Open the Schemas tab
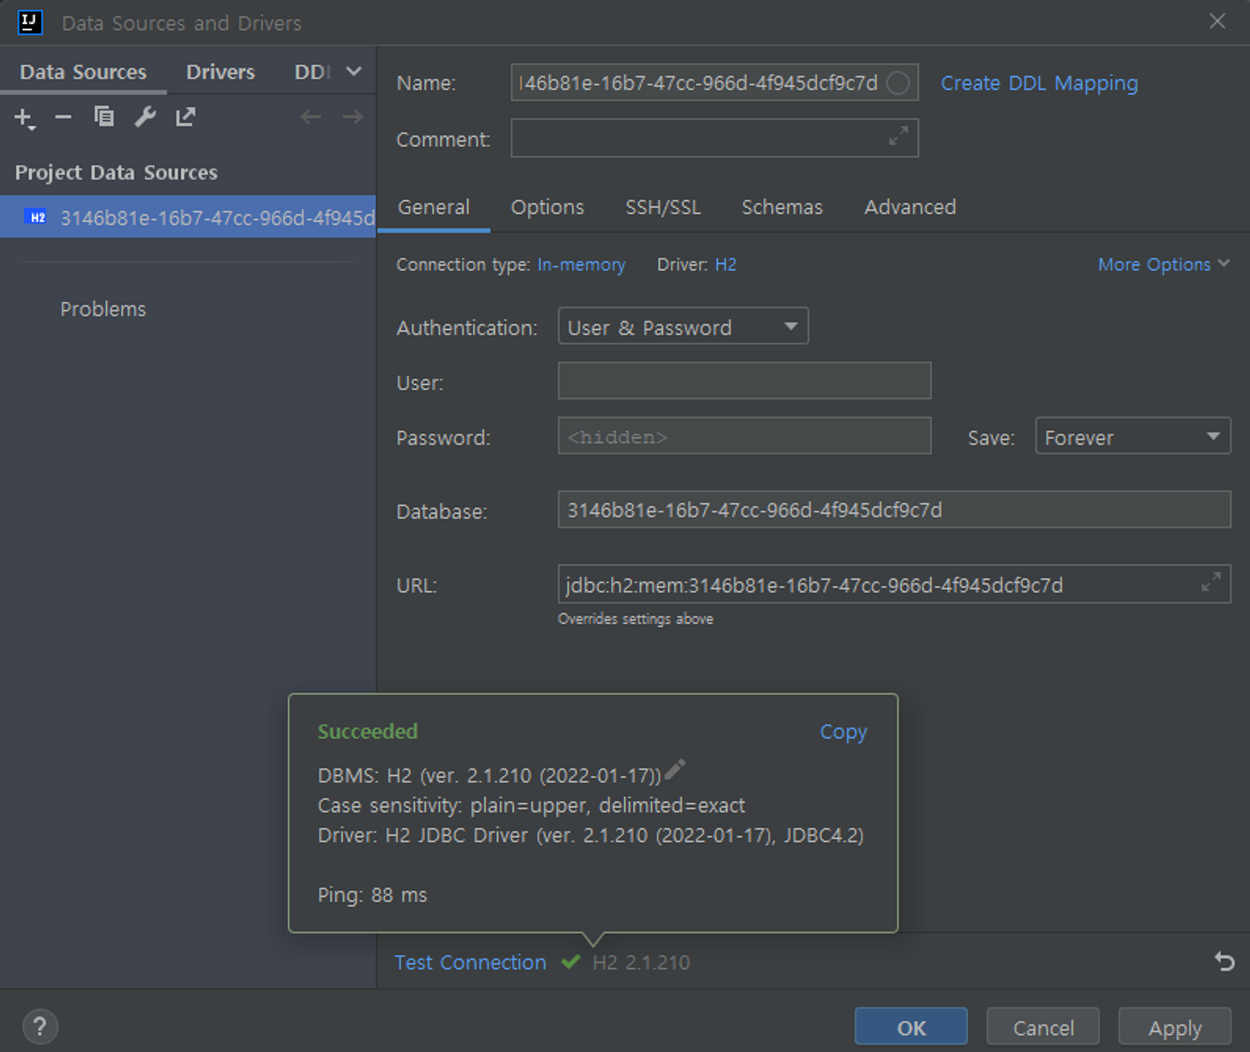The image size is (1250, 1052). click(782, 207)
